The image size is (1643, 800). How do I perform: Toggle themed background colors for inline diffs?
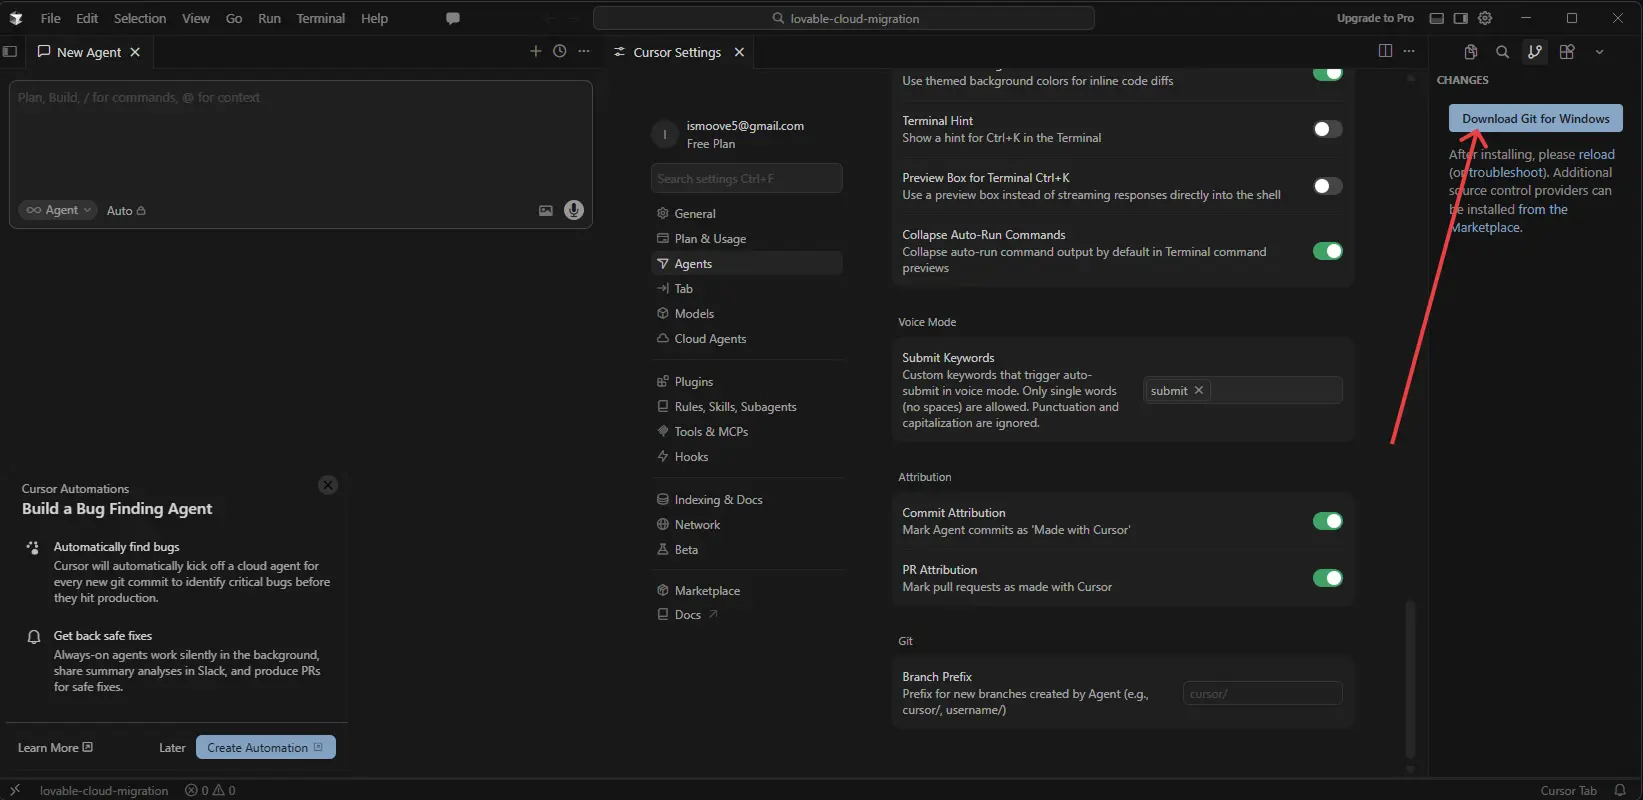pyautogui.click(x=1328, y=73)
